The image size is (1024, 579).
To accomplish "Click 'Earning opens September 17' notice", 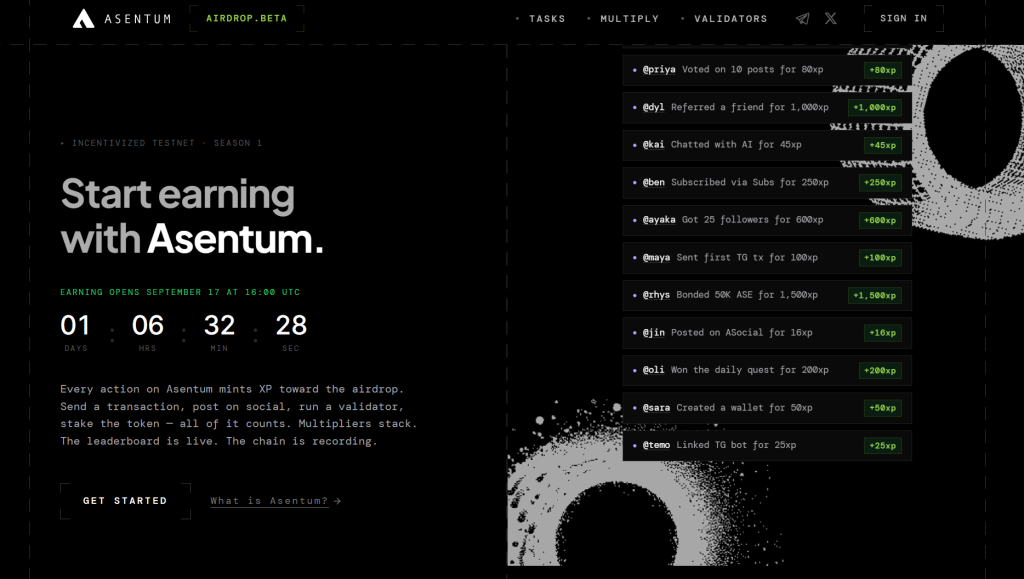I will (180, 292).
